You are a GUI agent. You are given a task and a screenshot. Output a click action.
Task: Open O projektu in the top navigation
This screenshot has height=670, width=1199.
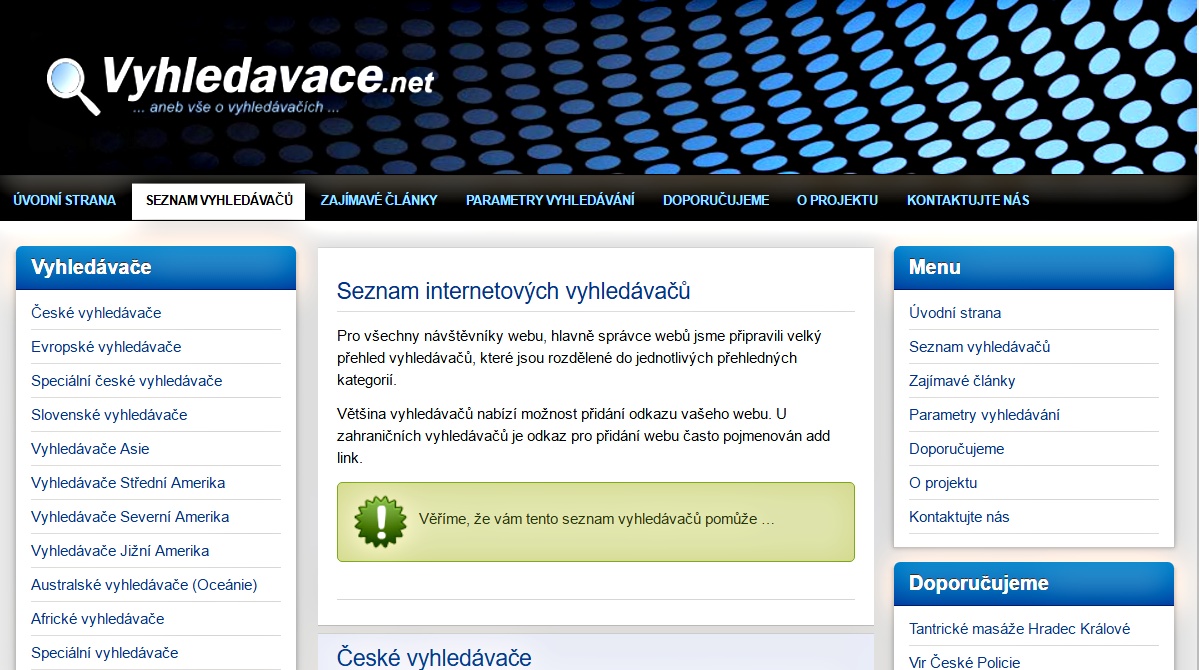coord(837,200)
